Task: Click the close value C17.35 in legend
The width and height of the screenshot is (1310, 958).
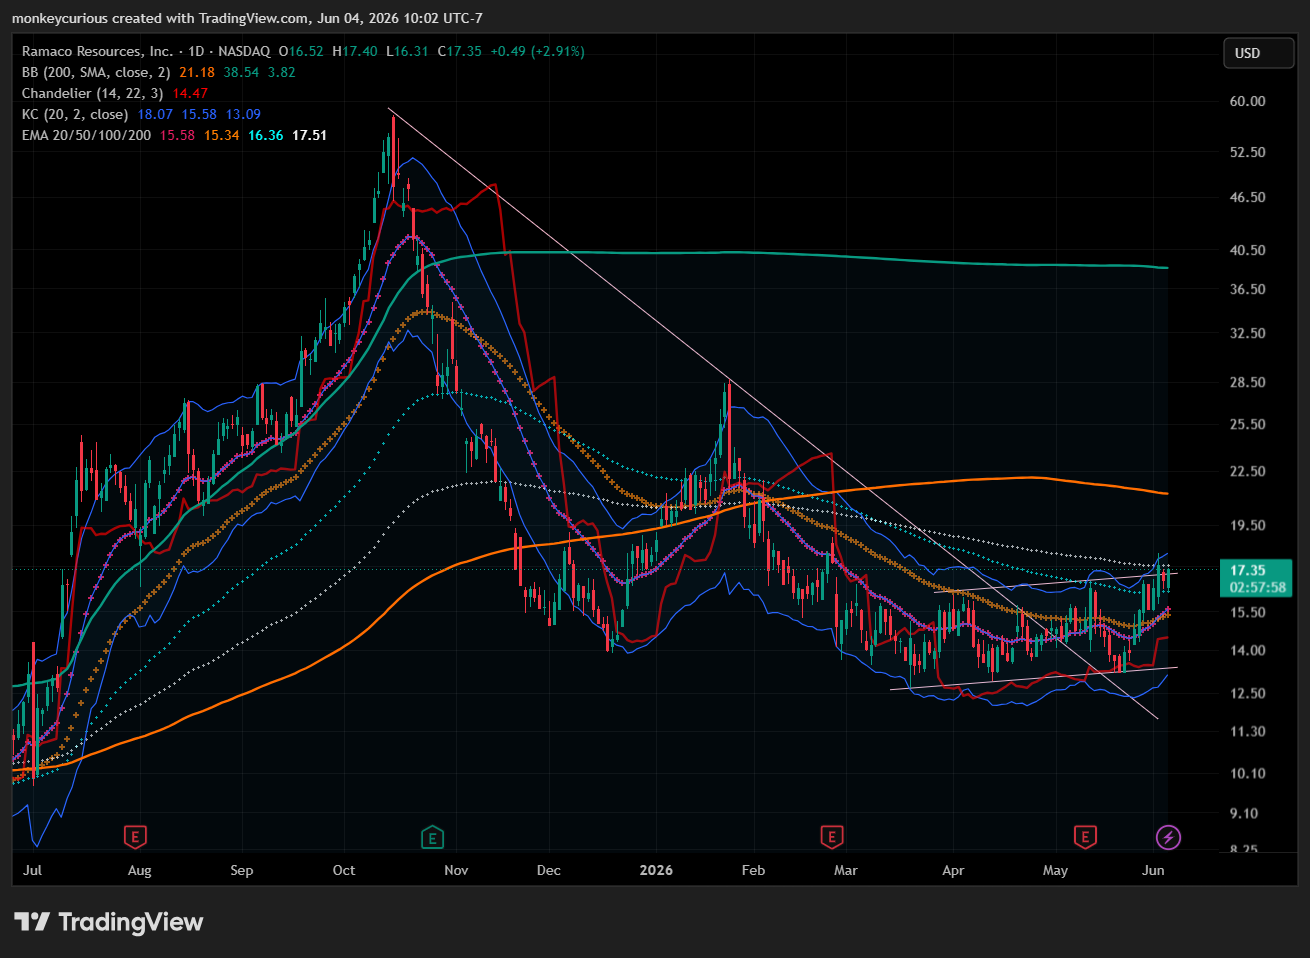Action: point(460,51)
